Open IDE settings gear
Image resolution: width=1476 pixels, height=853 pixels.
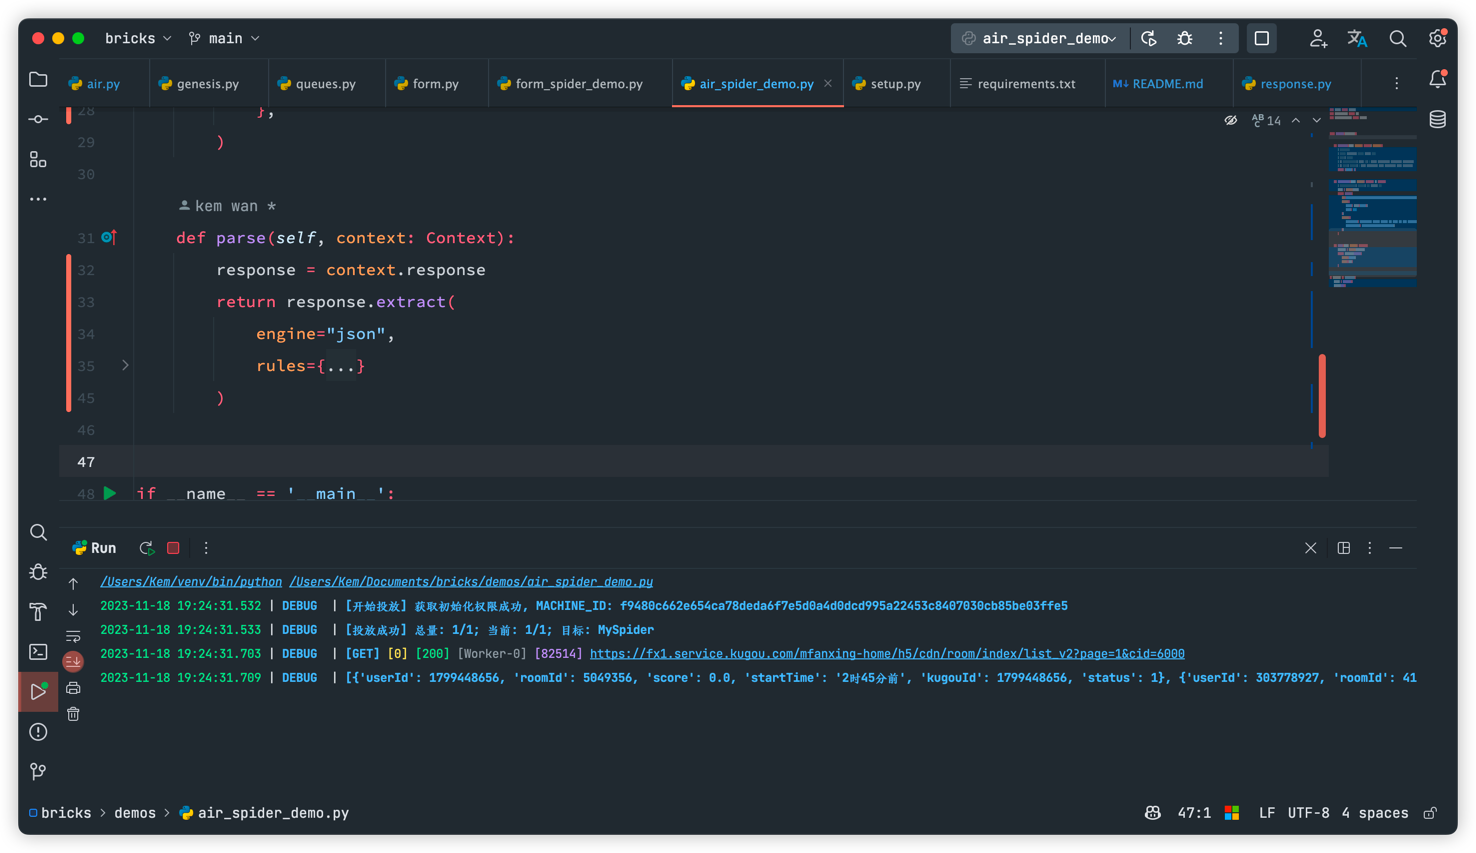point(1437,38)
